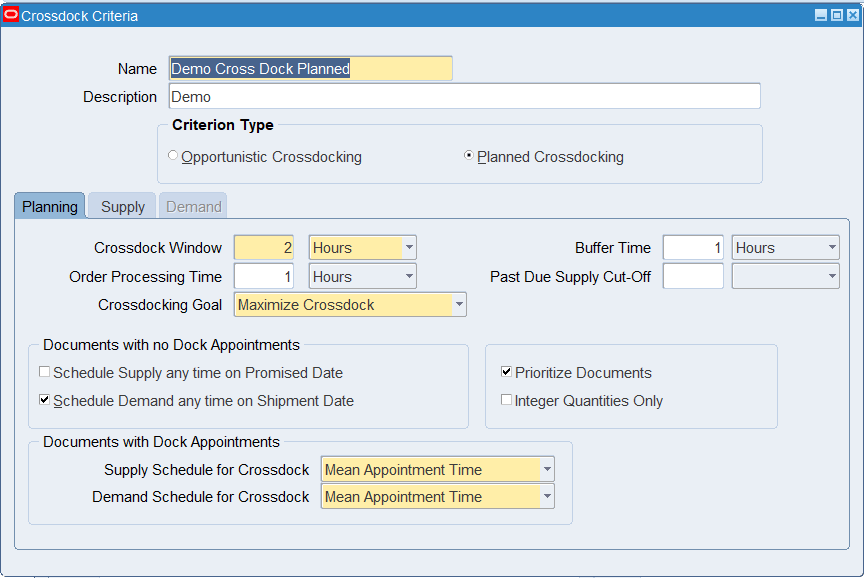The width and height of the screenshot is (864, 578).
Task: Enable Schedule Supply any time on Promised Date
Action: [45, 372]
